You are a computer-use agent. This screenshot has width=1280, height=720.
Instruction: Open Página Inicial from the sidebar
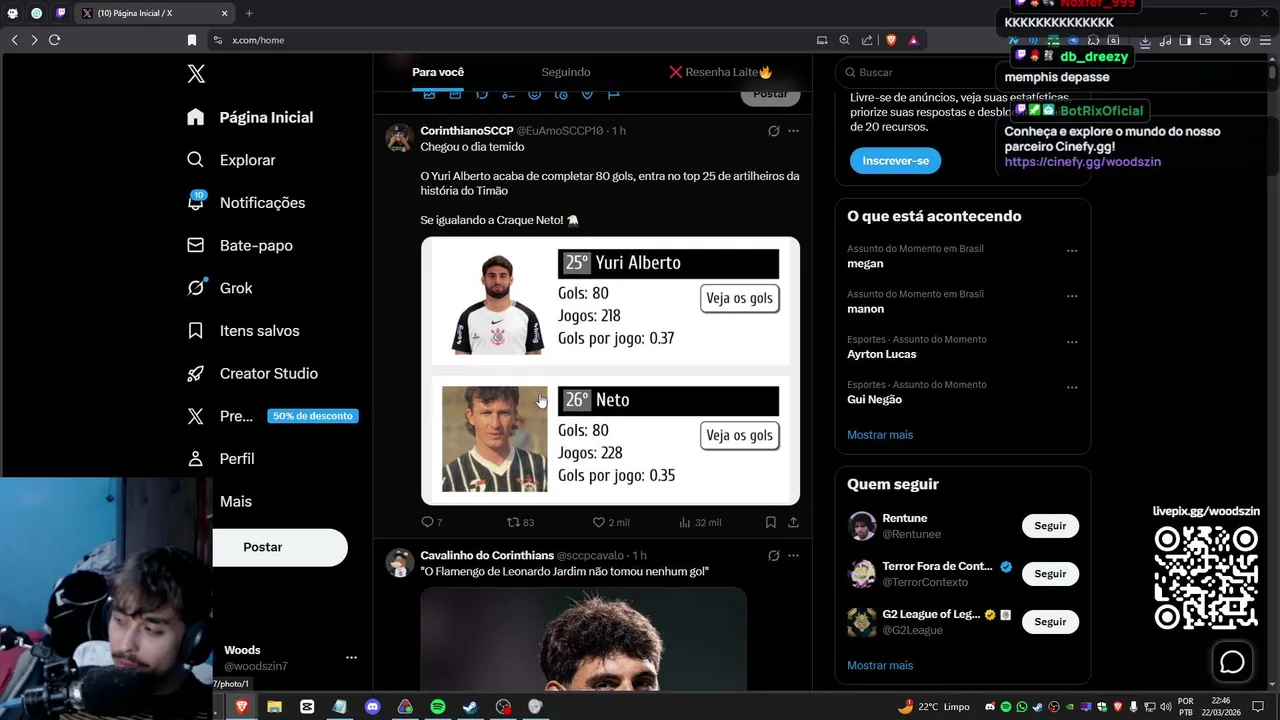pos(250,117)
